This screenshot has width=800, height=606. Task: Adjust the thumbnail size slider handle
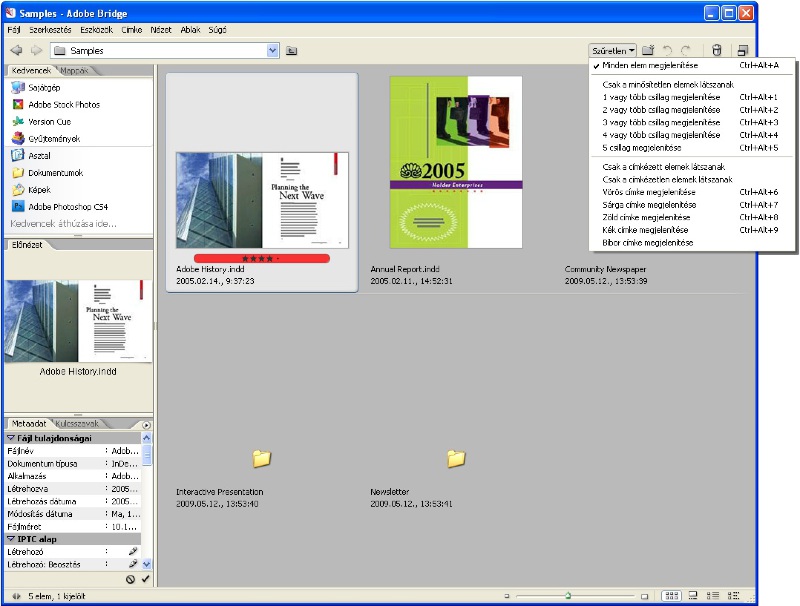click(x=568, y=595)
